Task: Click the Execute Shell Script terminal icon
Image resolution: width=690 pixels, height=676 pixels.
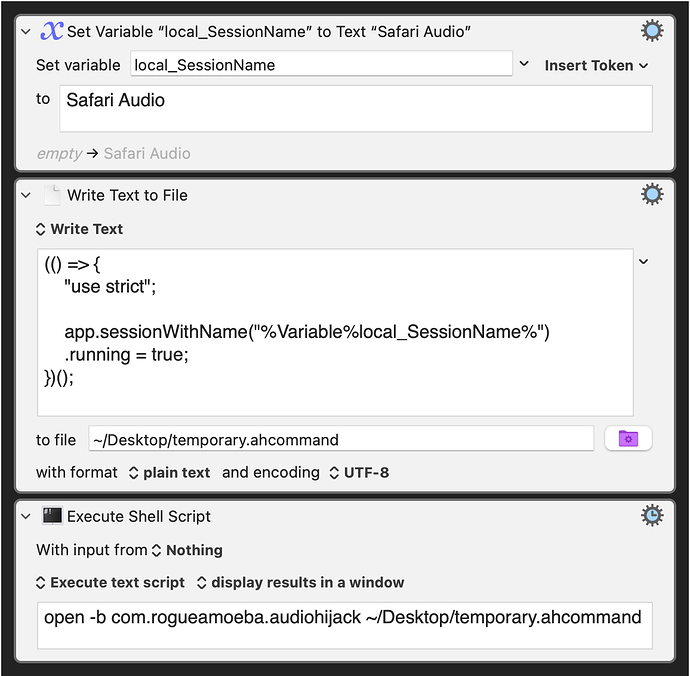Action: 52,515
